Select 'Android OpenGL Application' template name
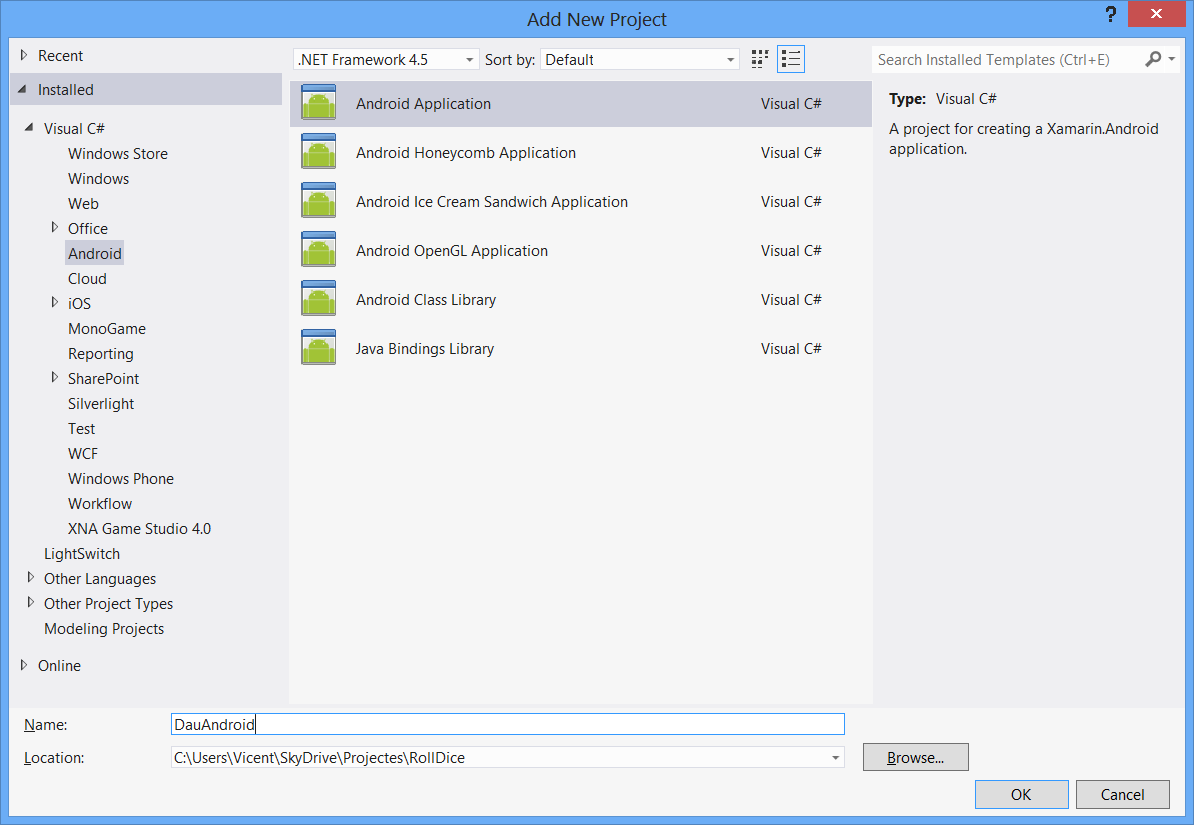1194x825 pixels. coord(452,251)
